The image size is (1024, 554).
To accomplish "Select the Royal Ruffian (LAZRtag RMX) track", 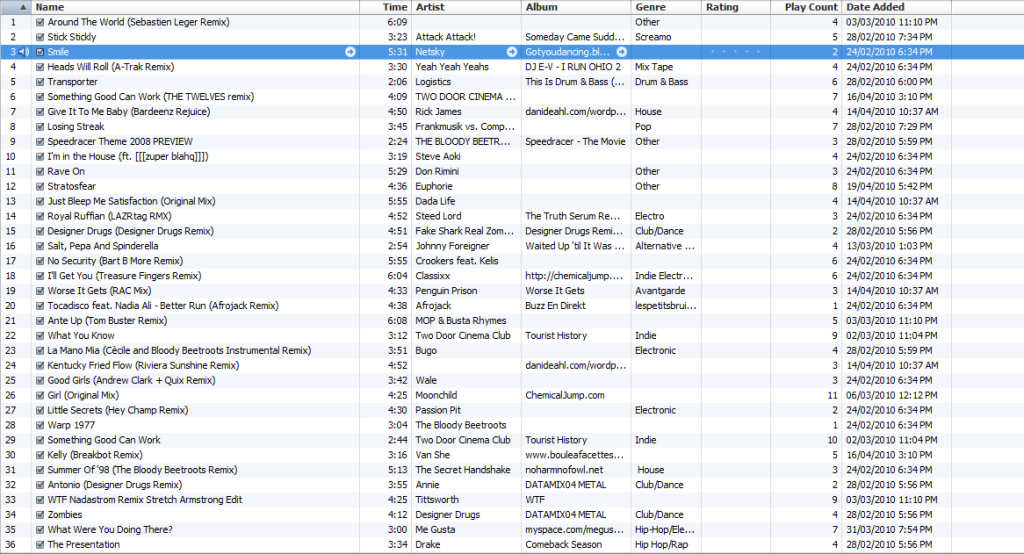I will click(x=109, y=216).
